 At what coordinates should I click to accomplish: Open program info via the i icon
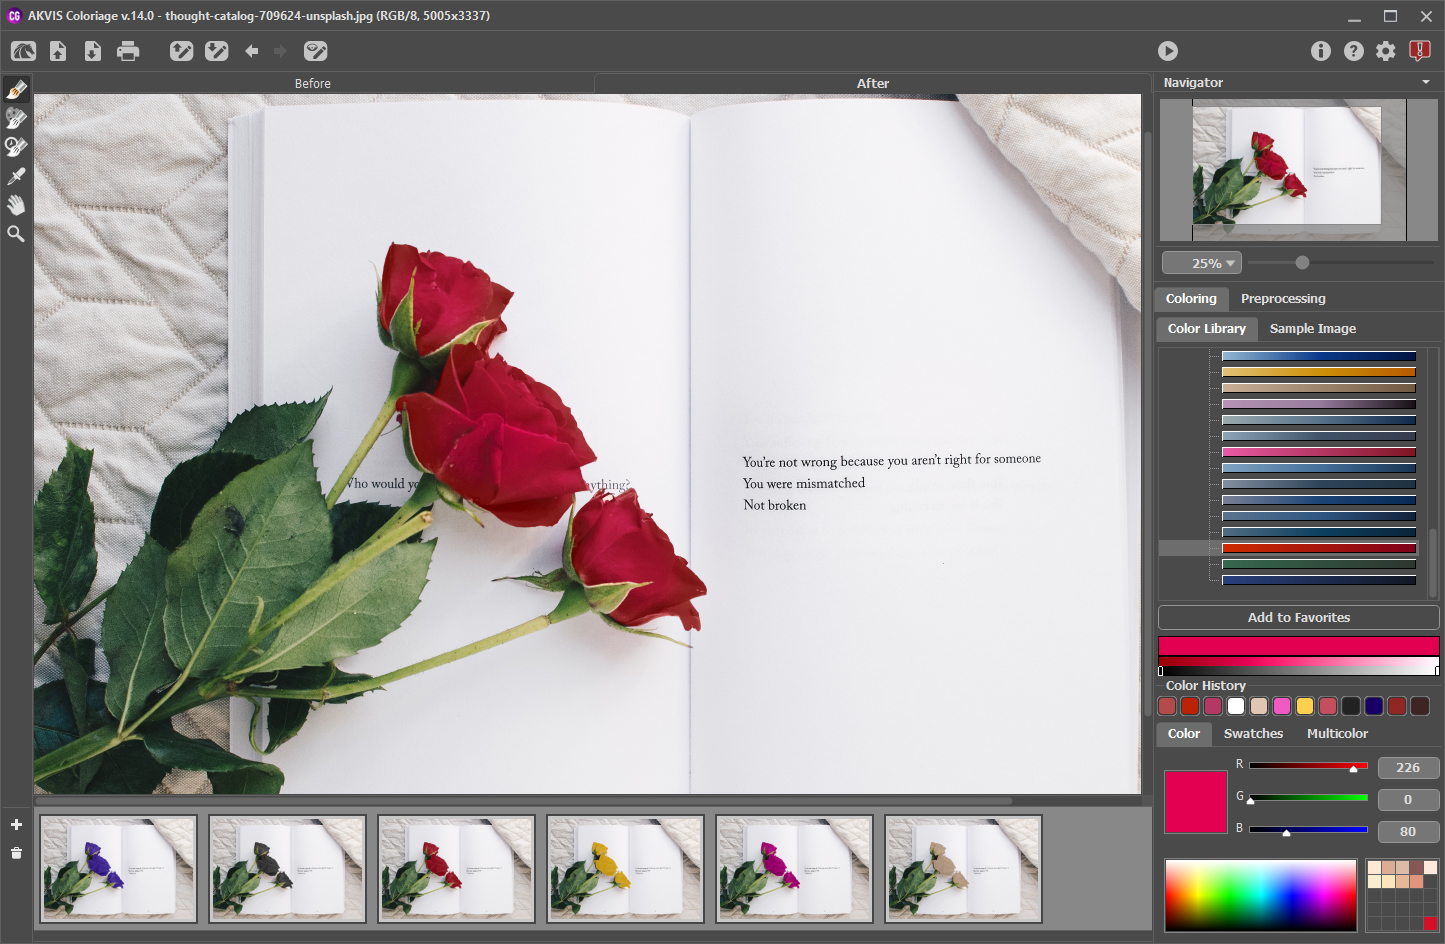coord(1320,51)
